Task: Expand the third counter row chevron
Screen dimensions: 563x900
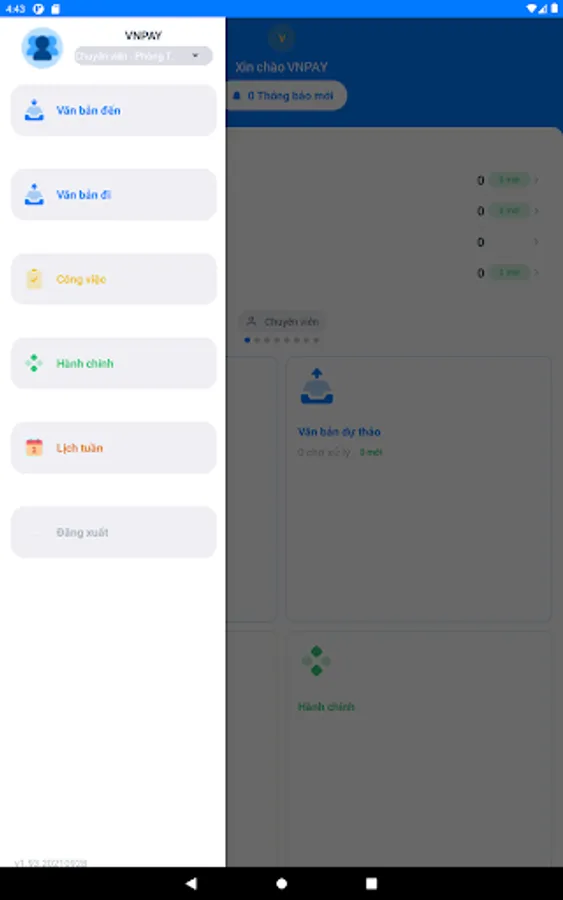Action: [x=536, y=242]
